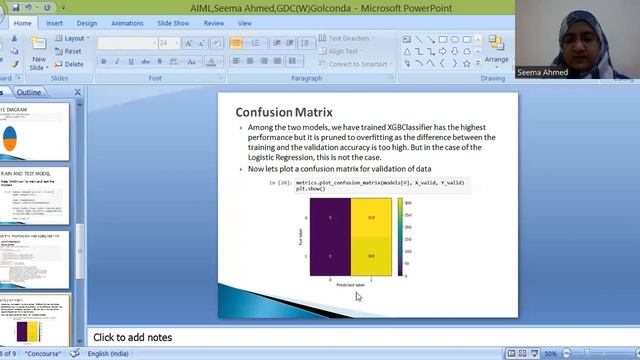Switch to the Home ribbon tab
Screen dimensions: 640x360
click(22, 23)
